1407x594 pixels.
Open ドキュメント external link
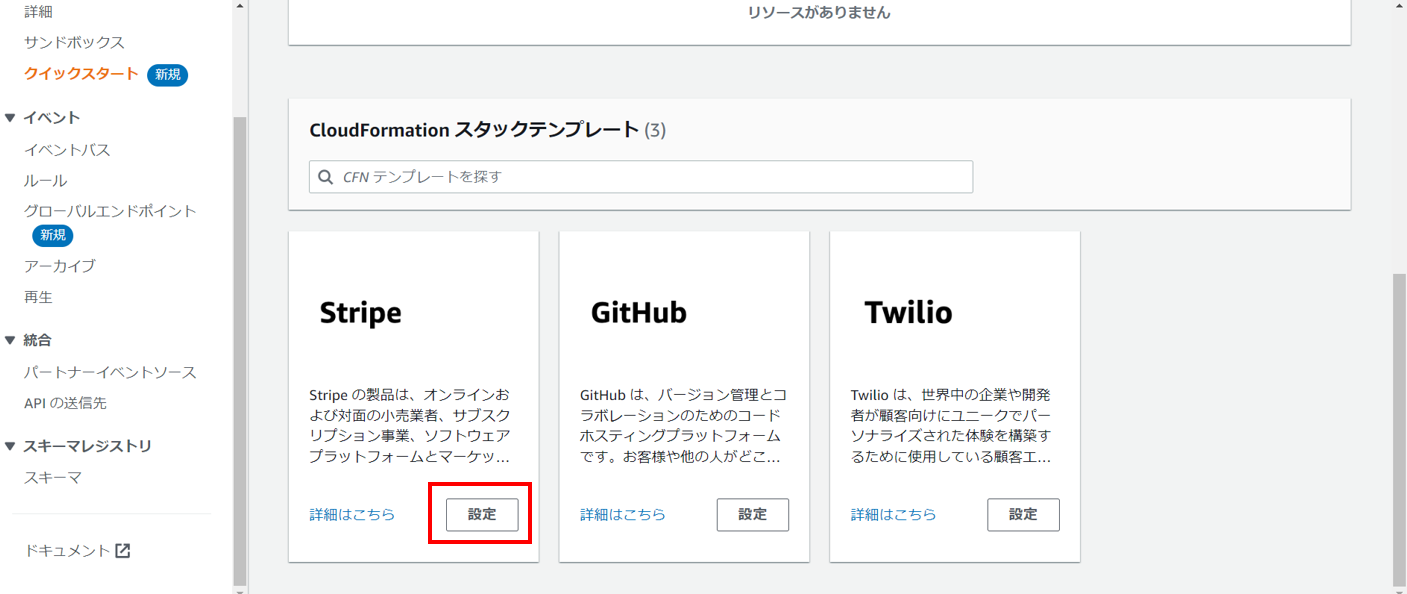click(77, 551)
